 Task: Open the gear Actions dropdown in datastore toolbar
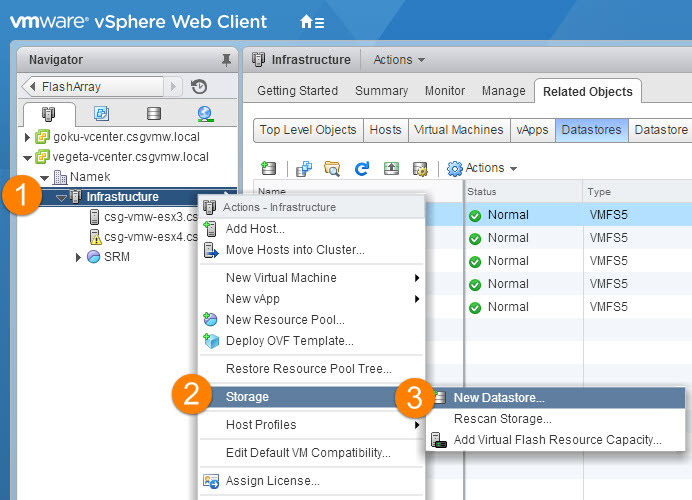point(481,168)
